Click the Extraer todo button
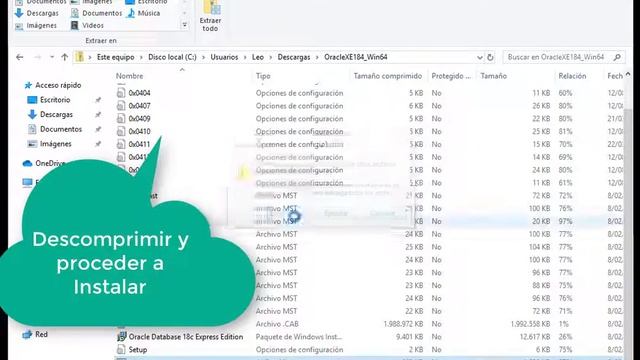640x360 pixels. pos(210,16)
